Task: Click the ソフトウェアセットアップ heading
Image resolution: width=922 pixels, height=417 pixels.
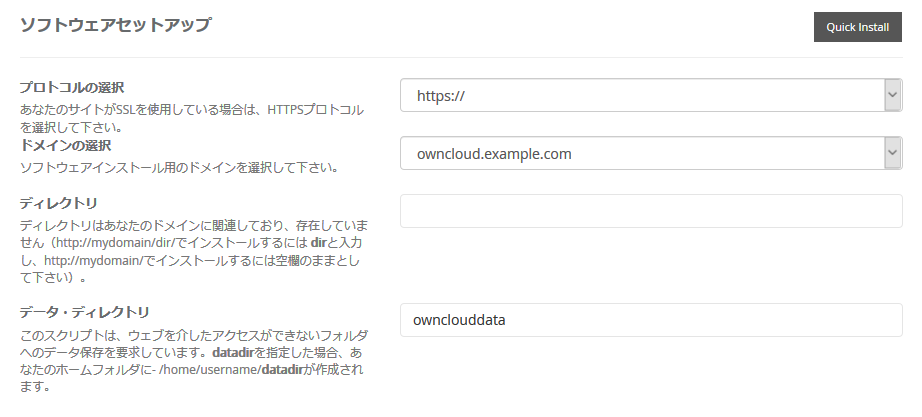Action: 115,26
